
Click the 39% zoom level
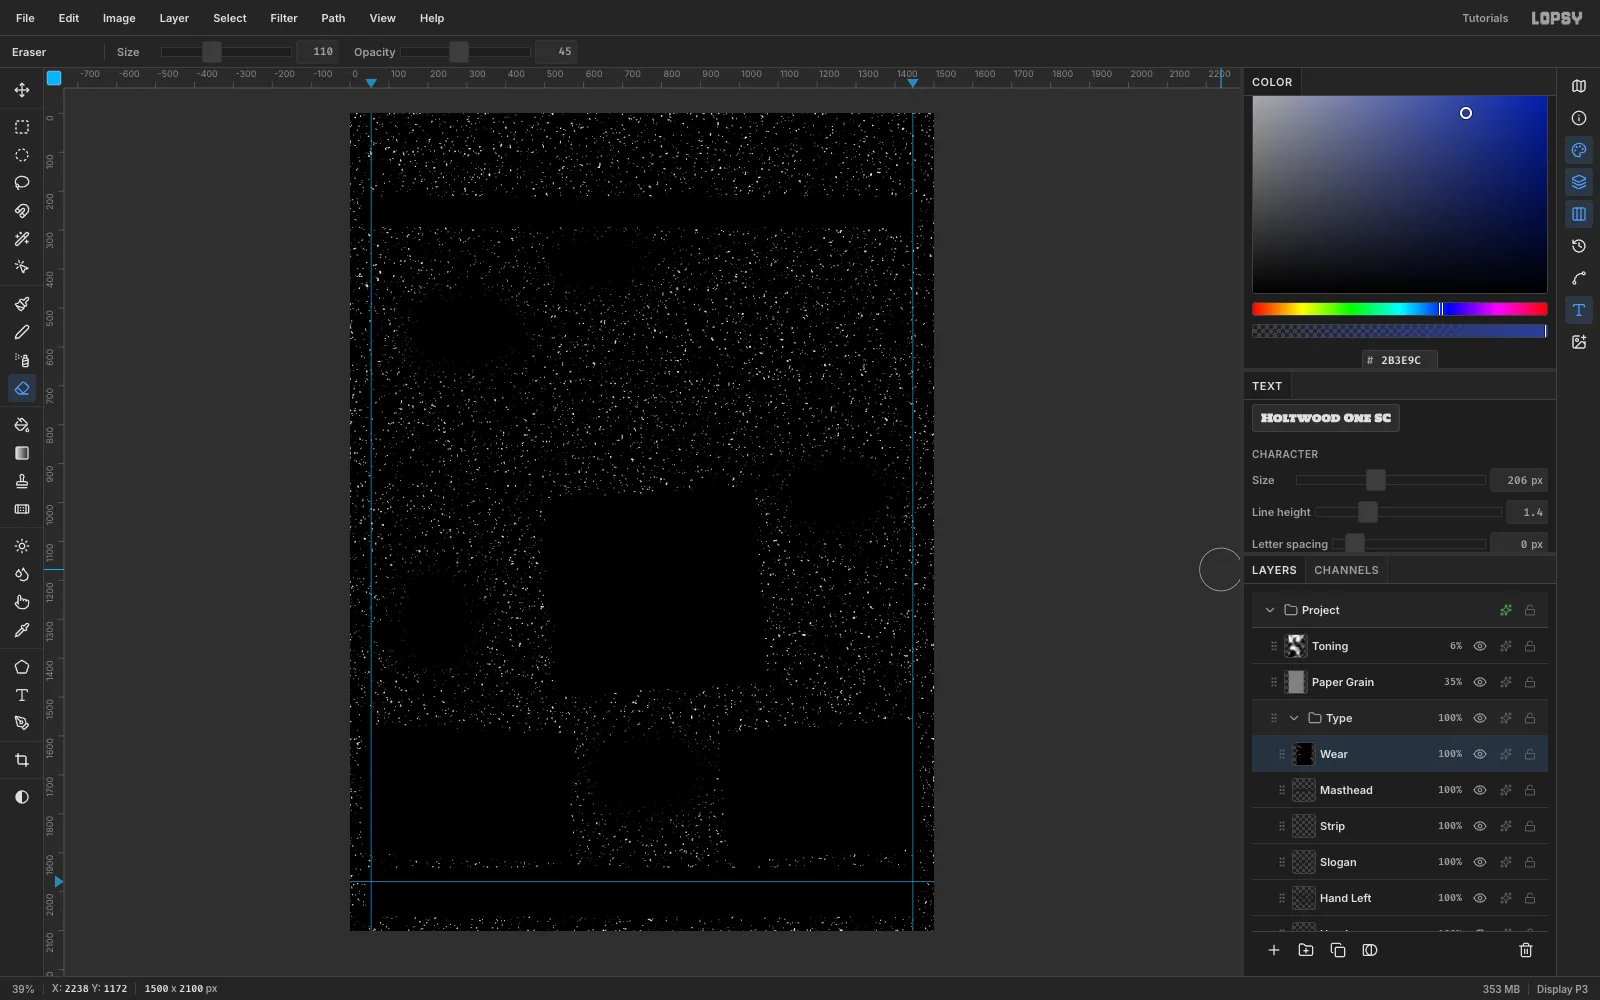click(x=23, y=989)
